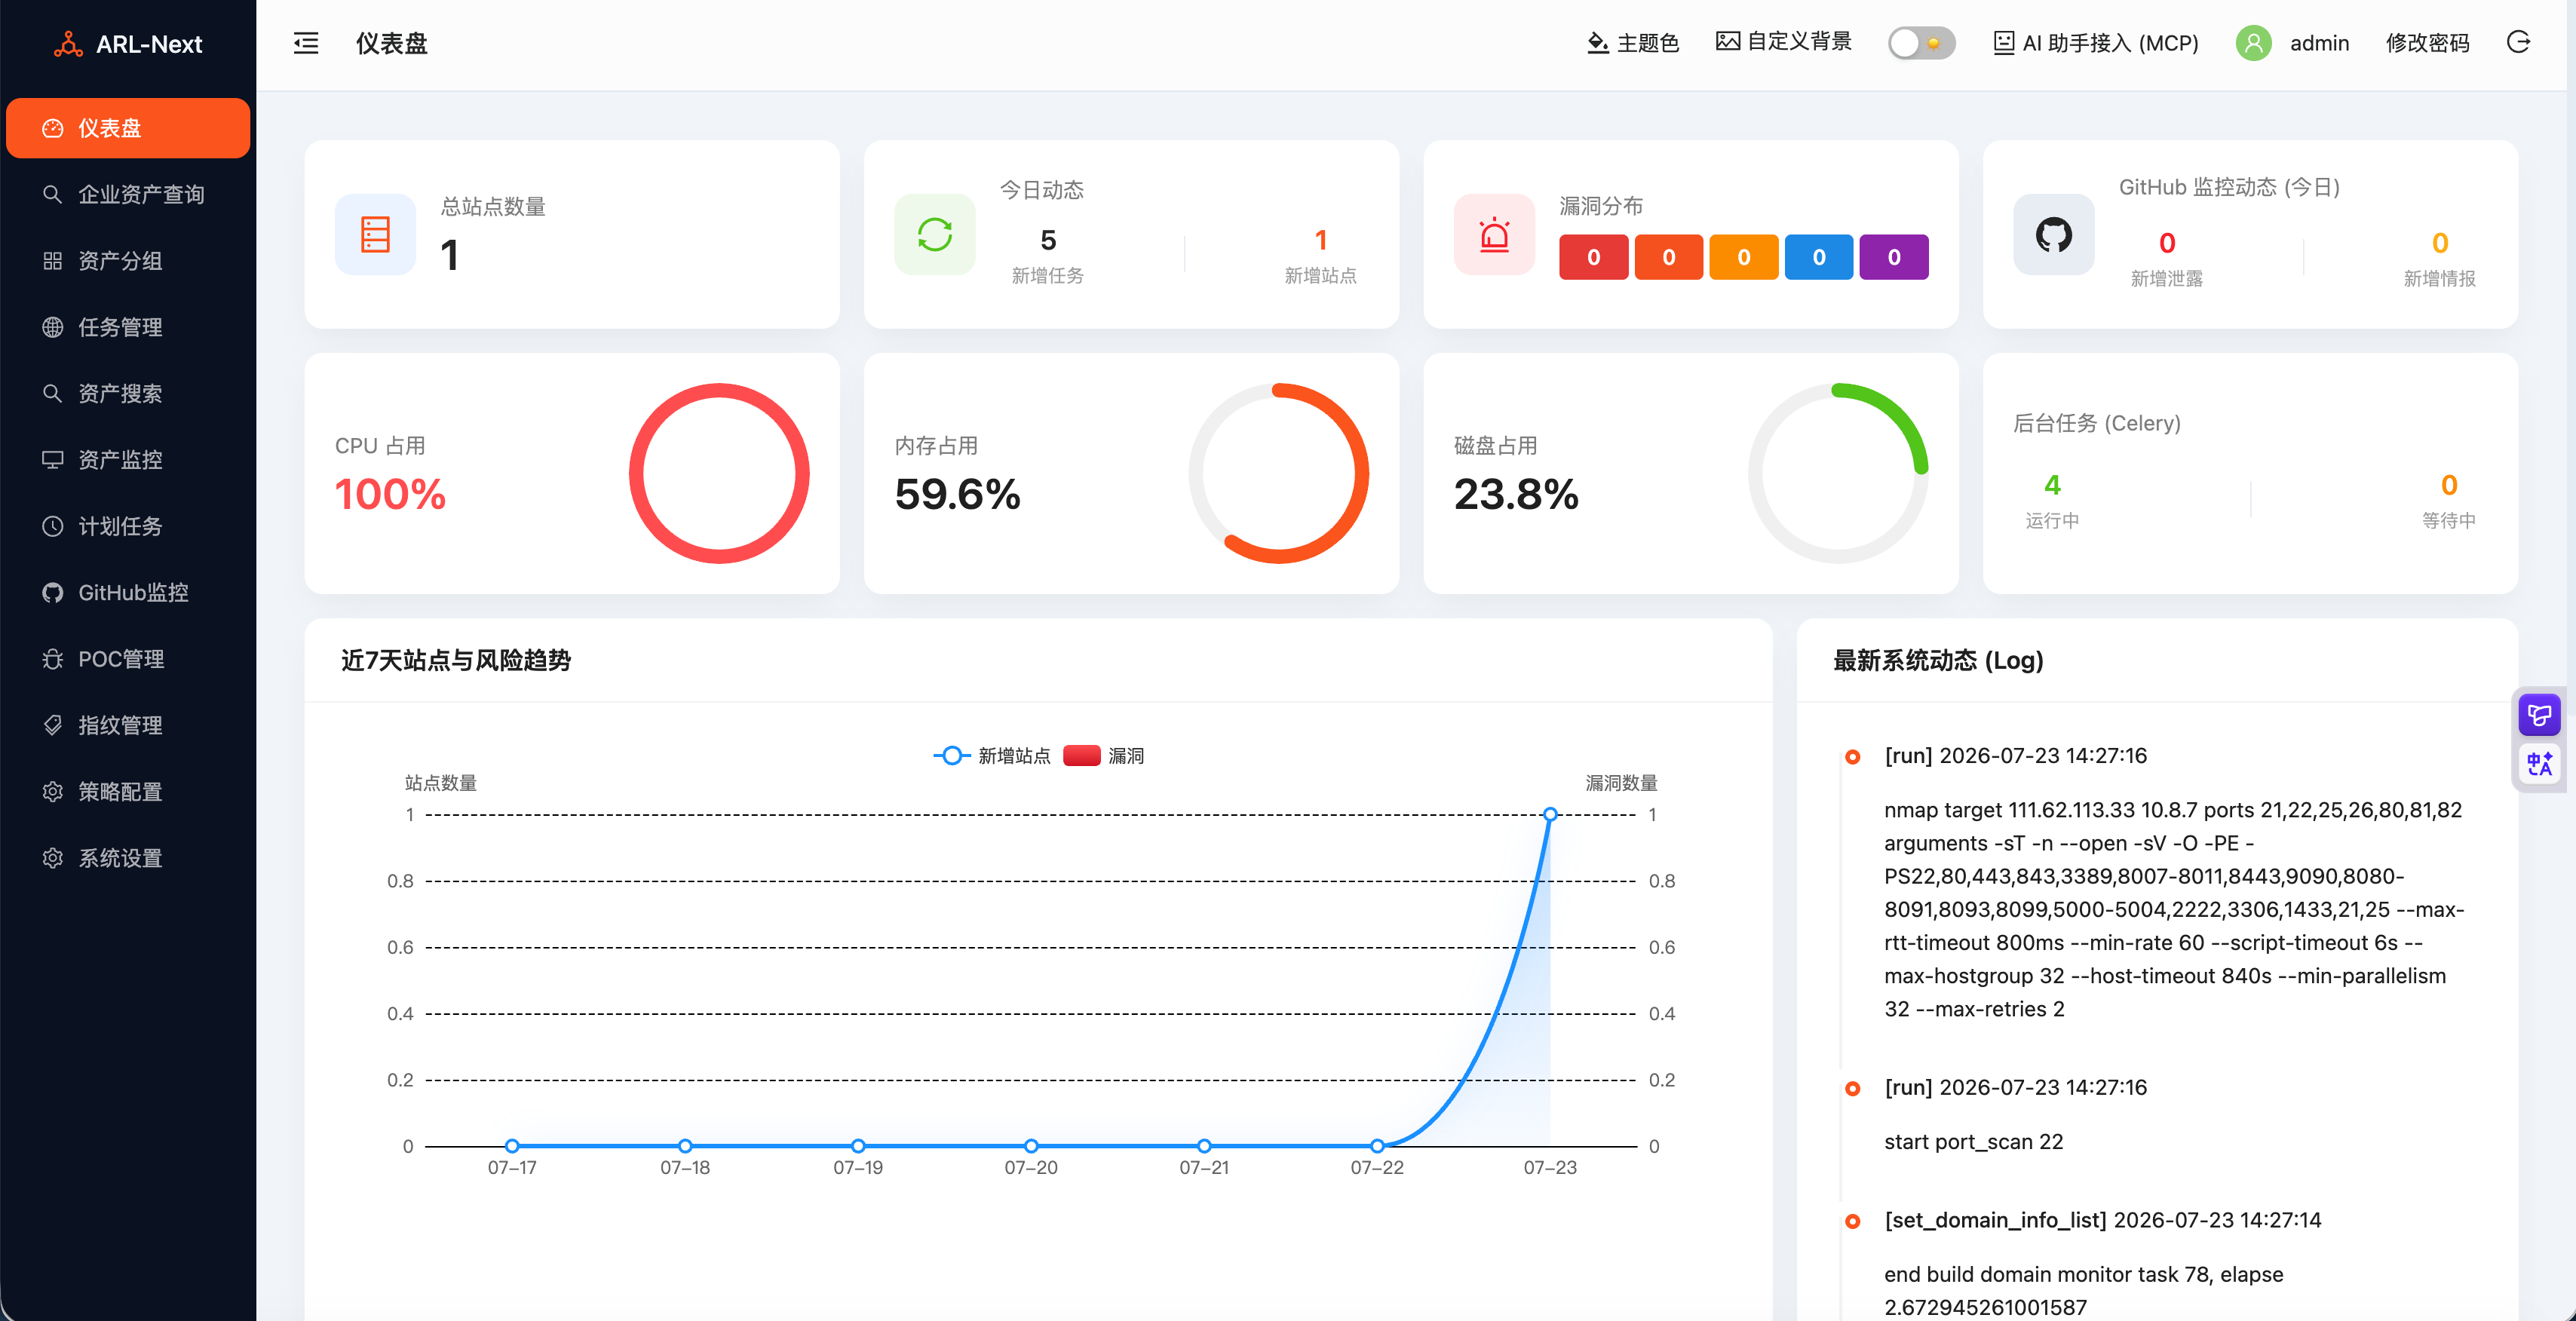Click '[set_domain_info_list]' log heading

[x=1995, y=1220]
